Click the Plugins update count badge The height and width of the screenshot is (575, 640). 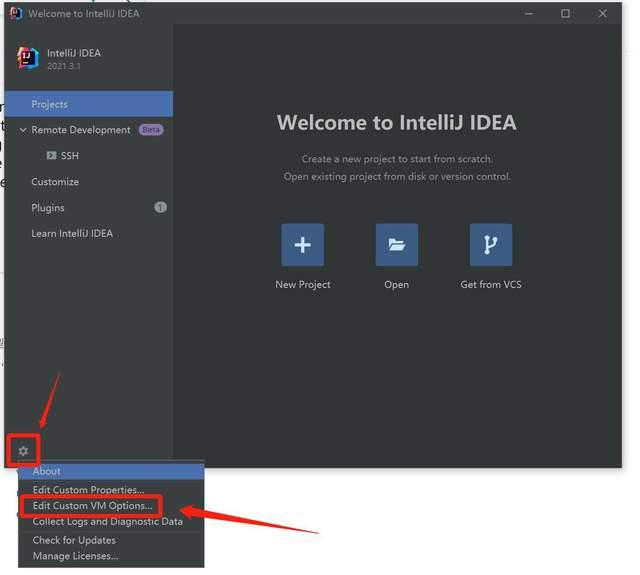[160, 207]
